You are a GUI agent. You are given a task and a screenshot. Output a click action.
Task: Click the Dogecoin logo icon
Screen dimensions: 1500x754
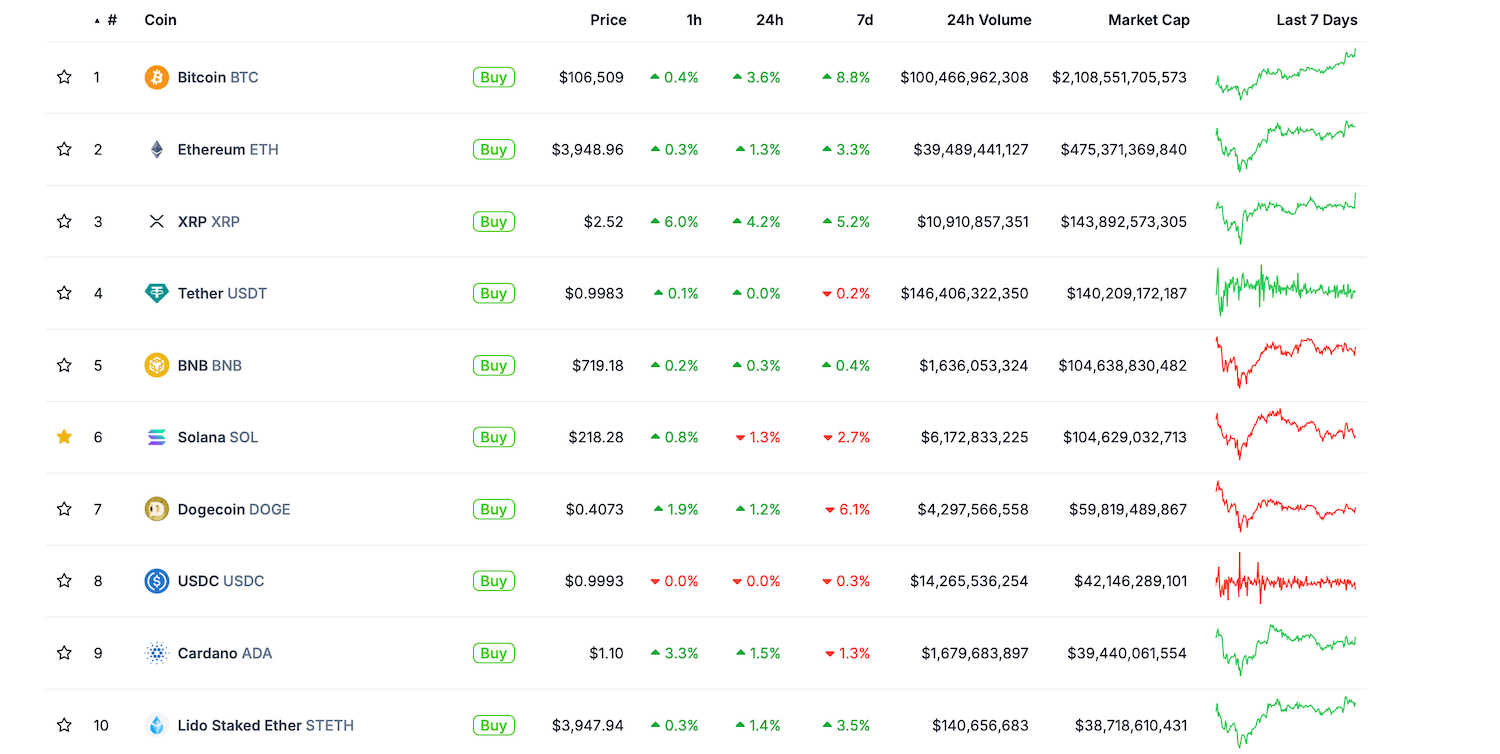(x=157, y=509)
